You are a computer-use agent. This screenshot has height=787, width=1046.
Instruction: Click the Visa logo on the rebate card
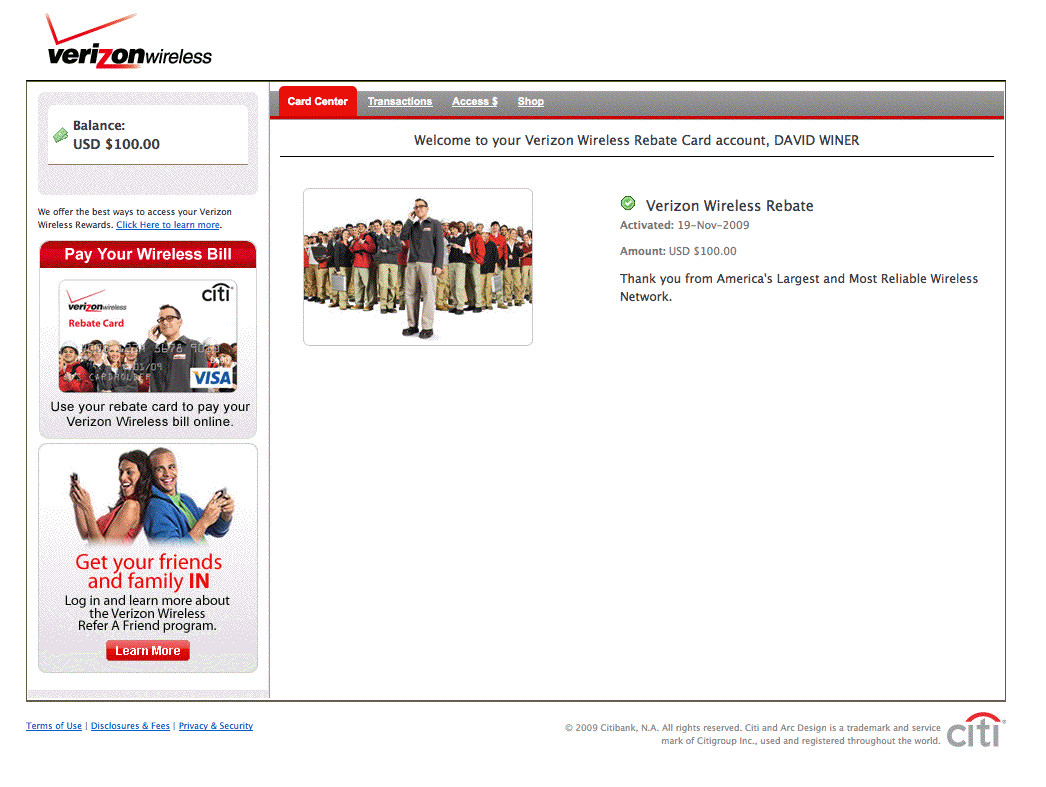pos(213,377)
